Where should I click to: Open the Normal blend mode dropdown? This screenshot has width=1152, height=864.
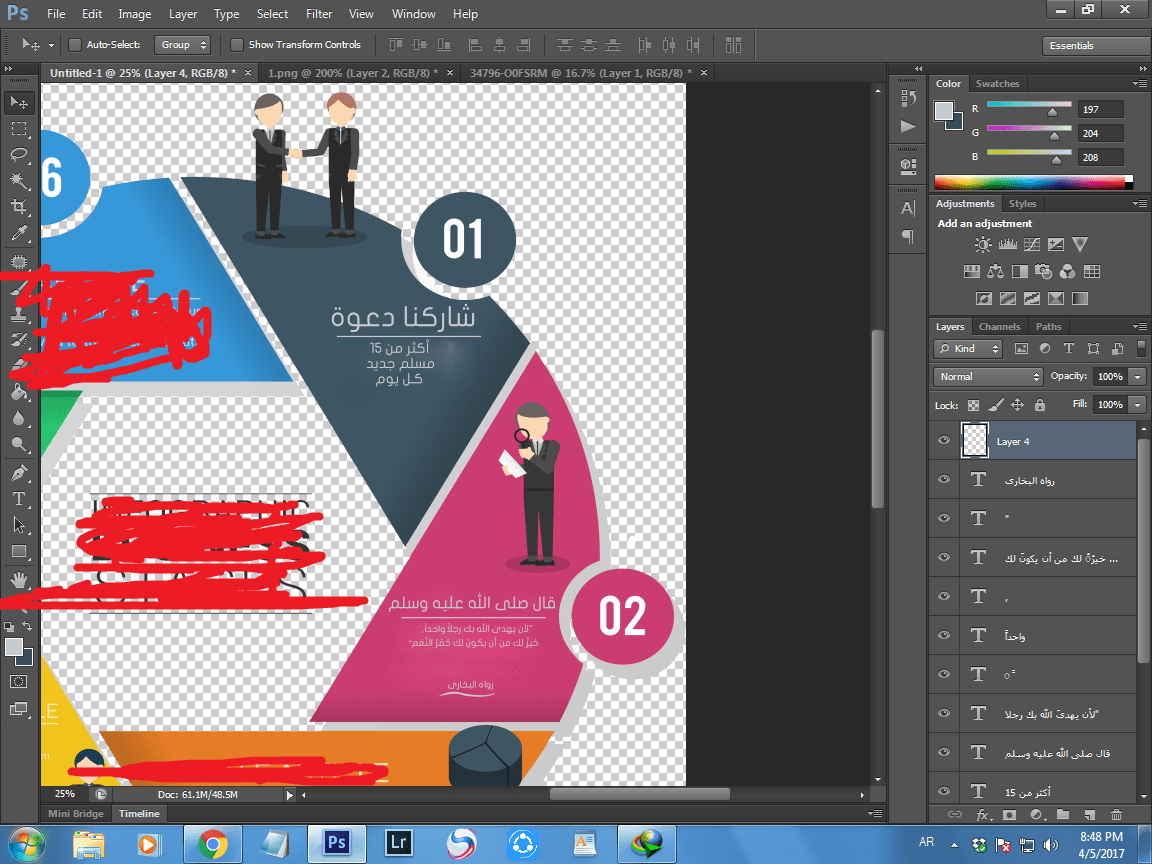point(988,377)
